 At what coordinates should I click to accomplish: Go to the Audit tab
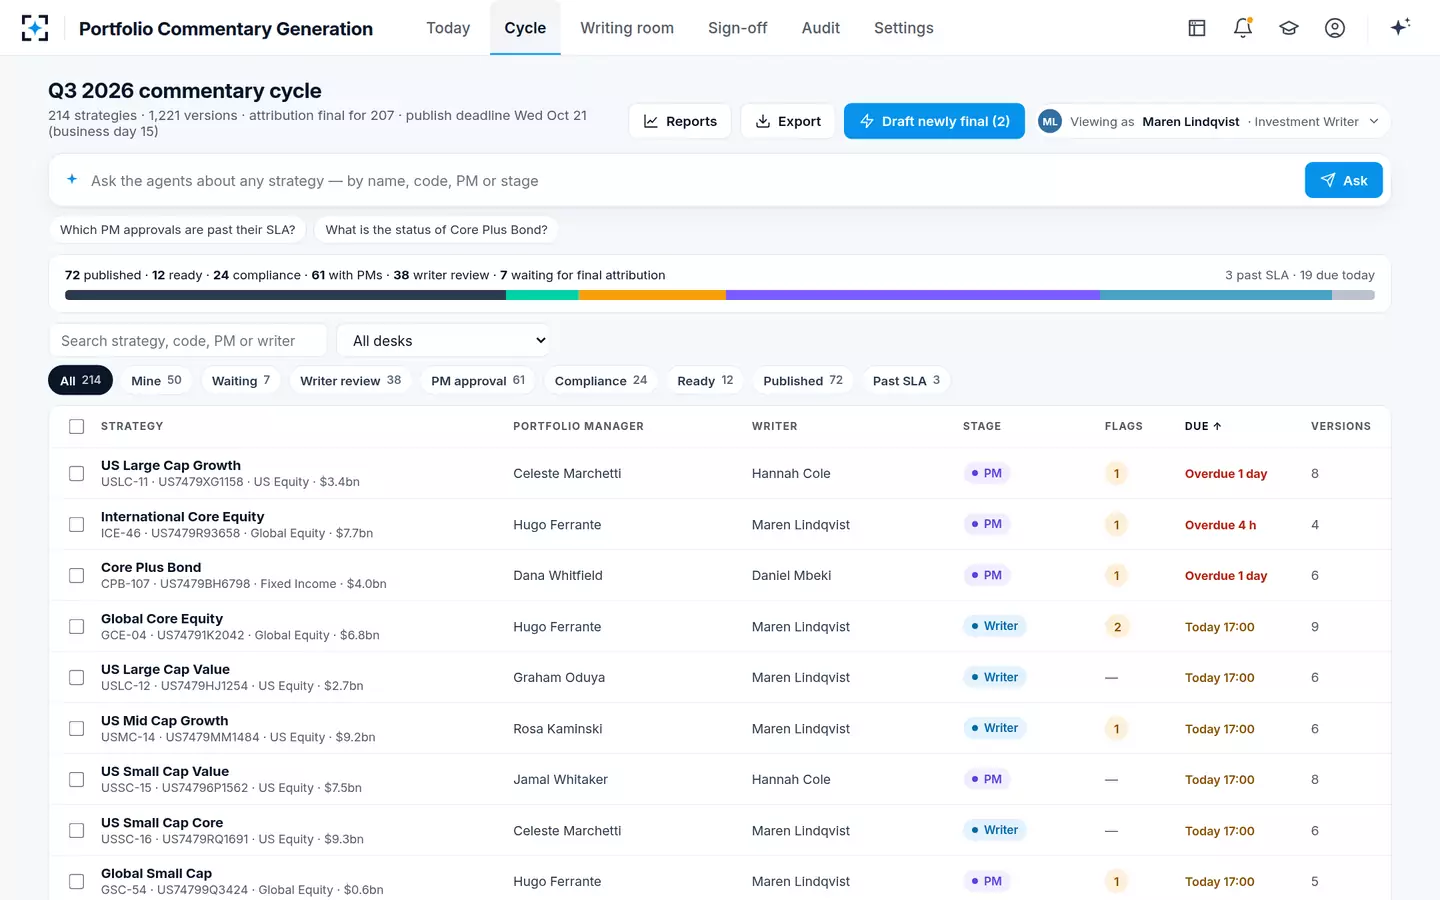821,28
